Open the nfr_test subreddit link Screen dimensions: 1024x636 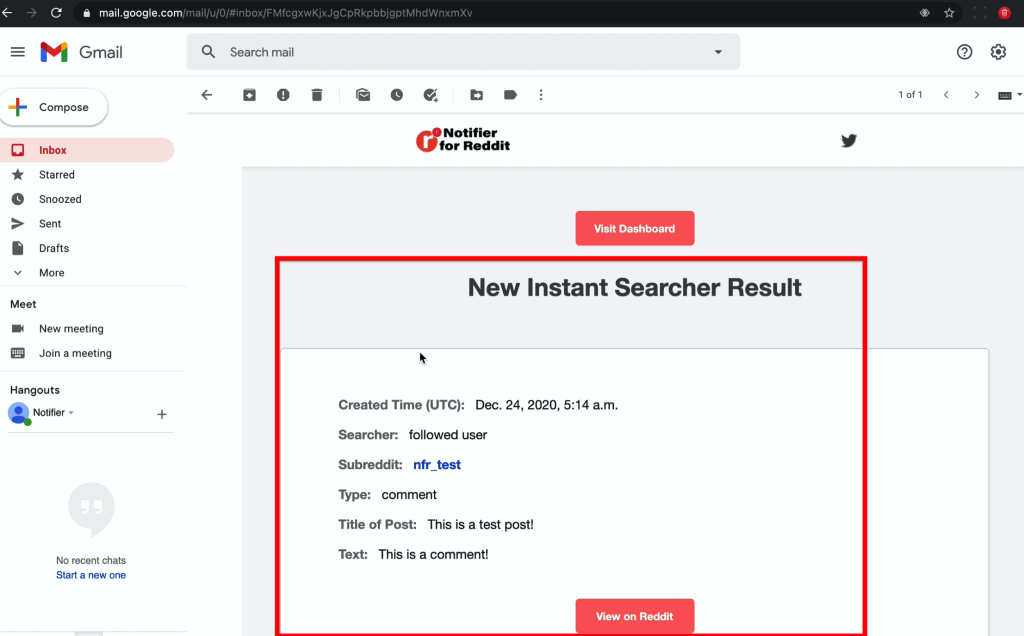(437, 465)
